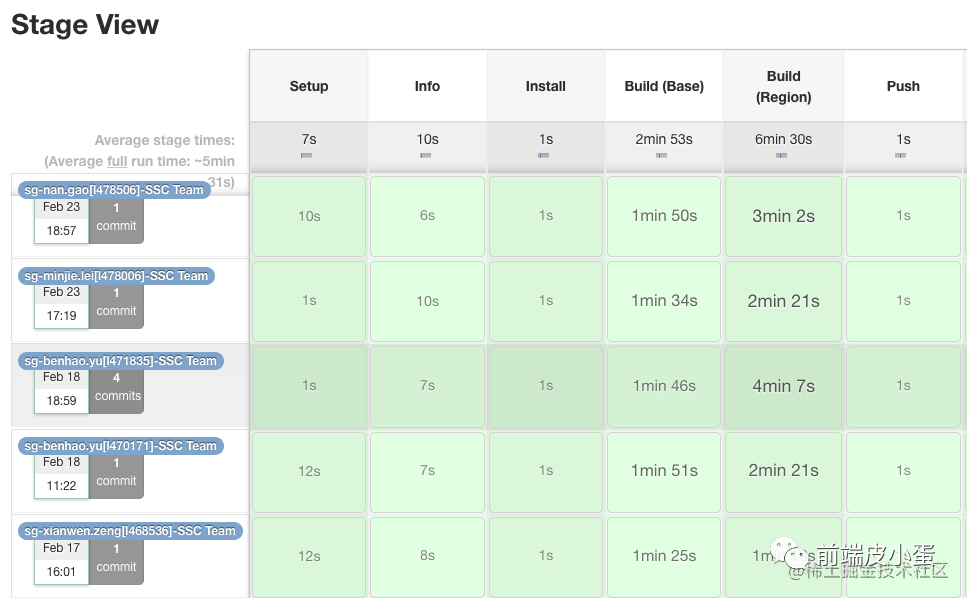967x598 pixels.
Task: Click the 'full' link in average run time
Action: point(117,161)
